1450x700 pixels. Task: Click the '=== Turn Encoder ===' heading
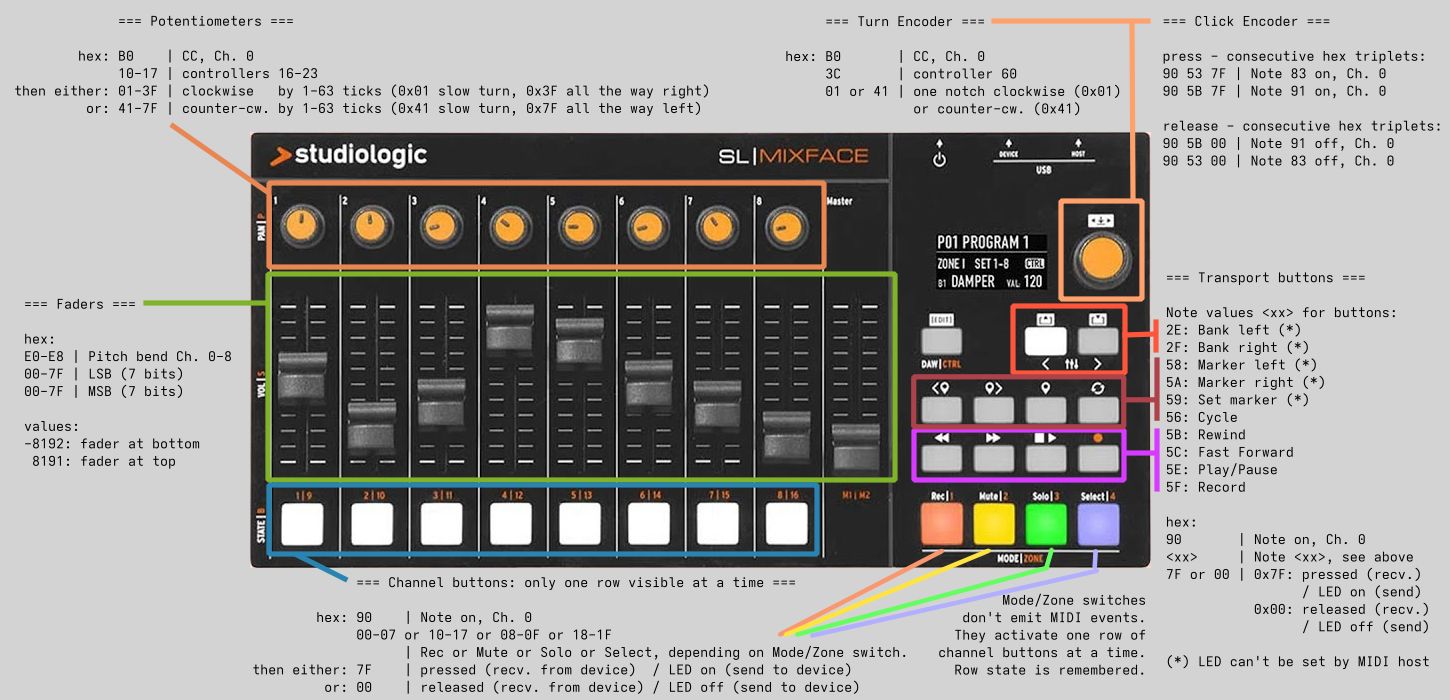[x=905, y=21]
